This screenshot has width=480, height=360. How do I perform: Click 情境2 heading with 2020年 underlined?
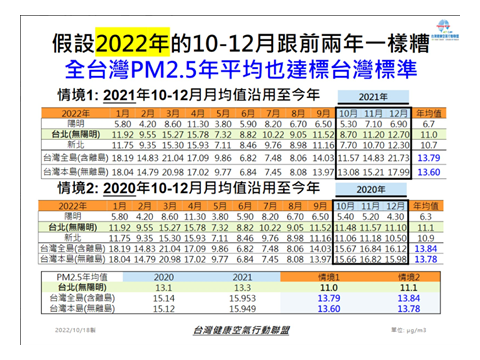point(189,188)
